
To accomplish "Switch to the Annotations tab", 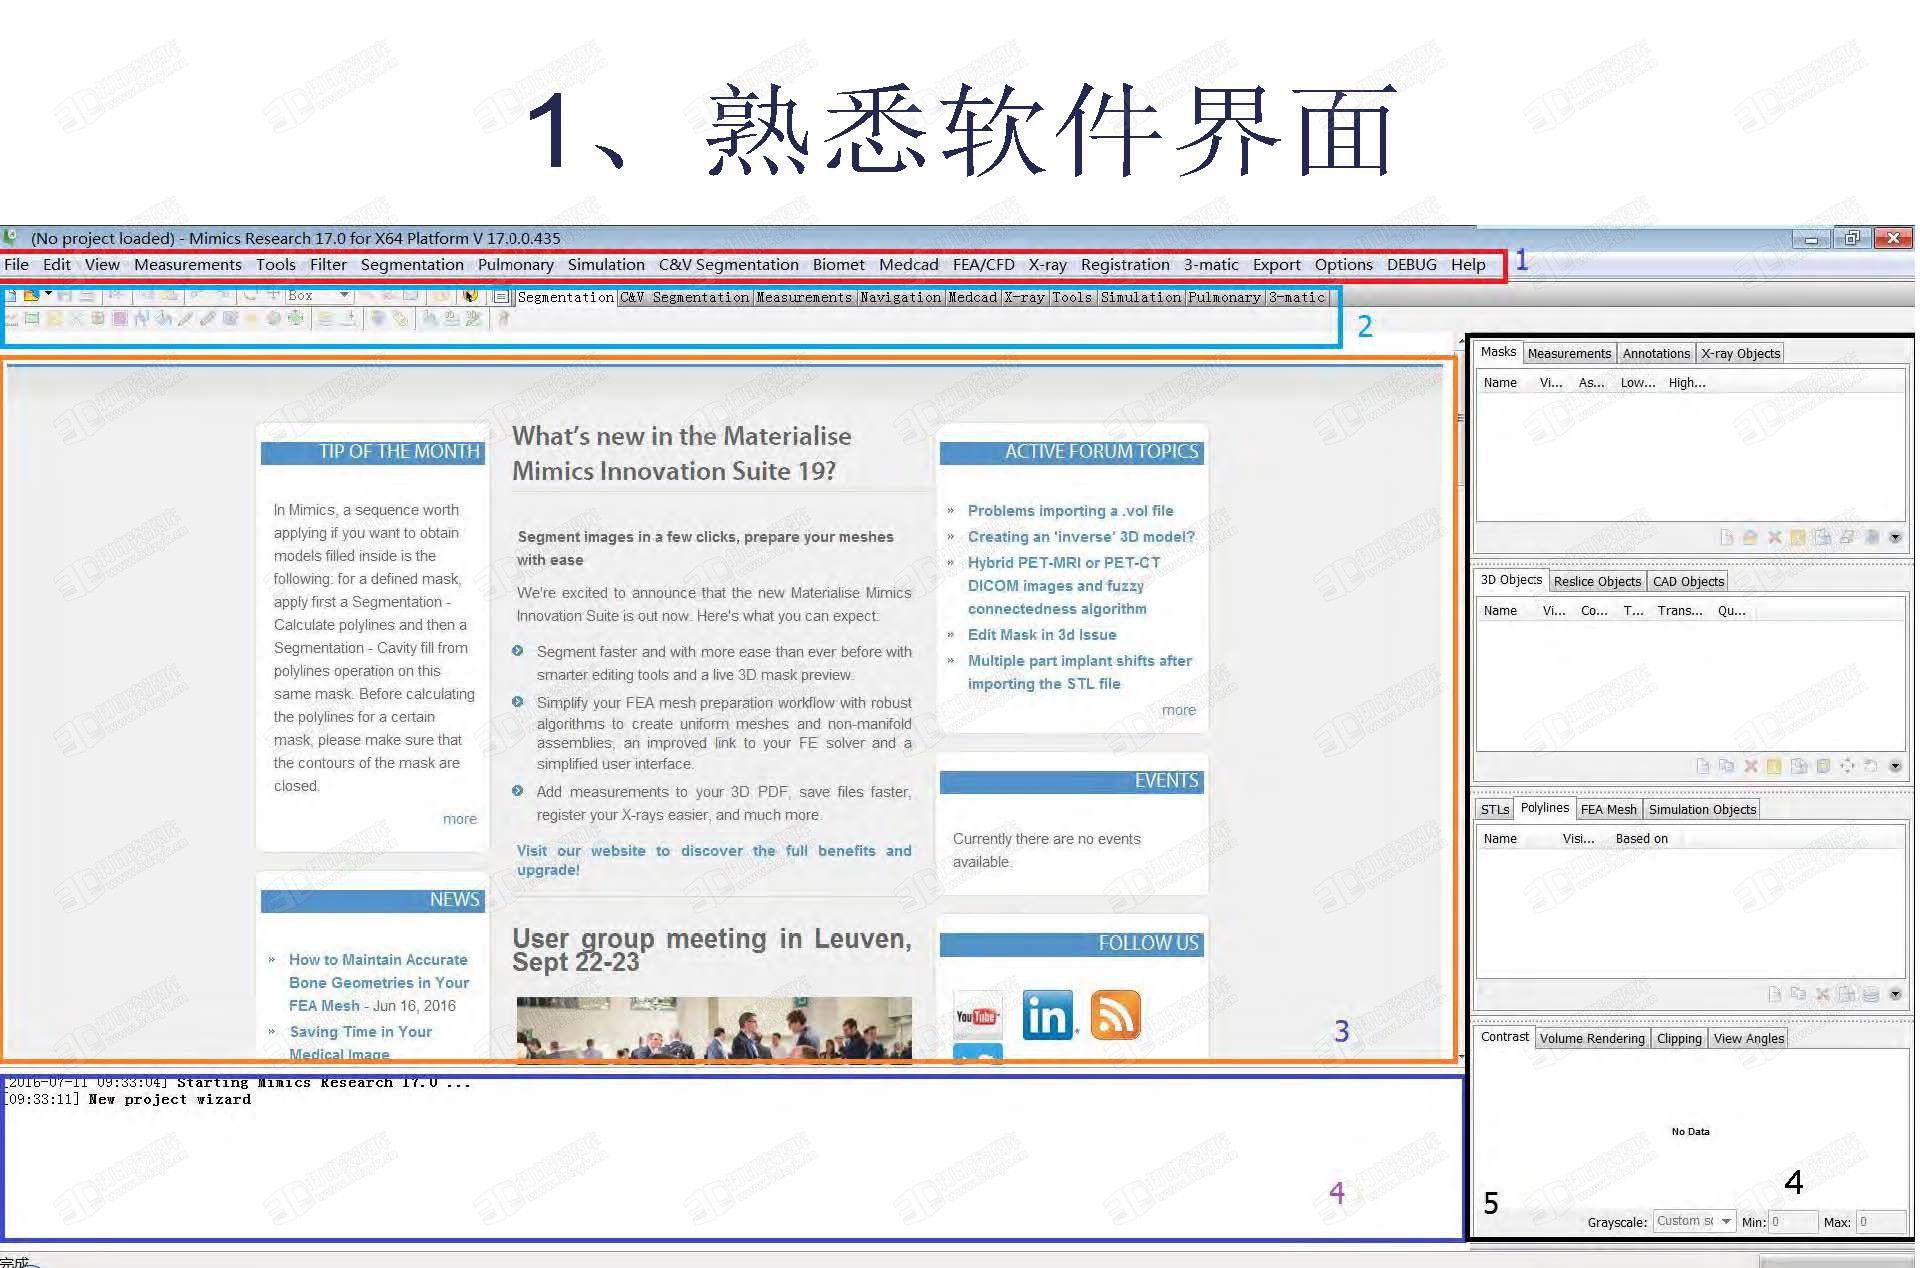I will [1656, 353].
